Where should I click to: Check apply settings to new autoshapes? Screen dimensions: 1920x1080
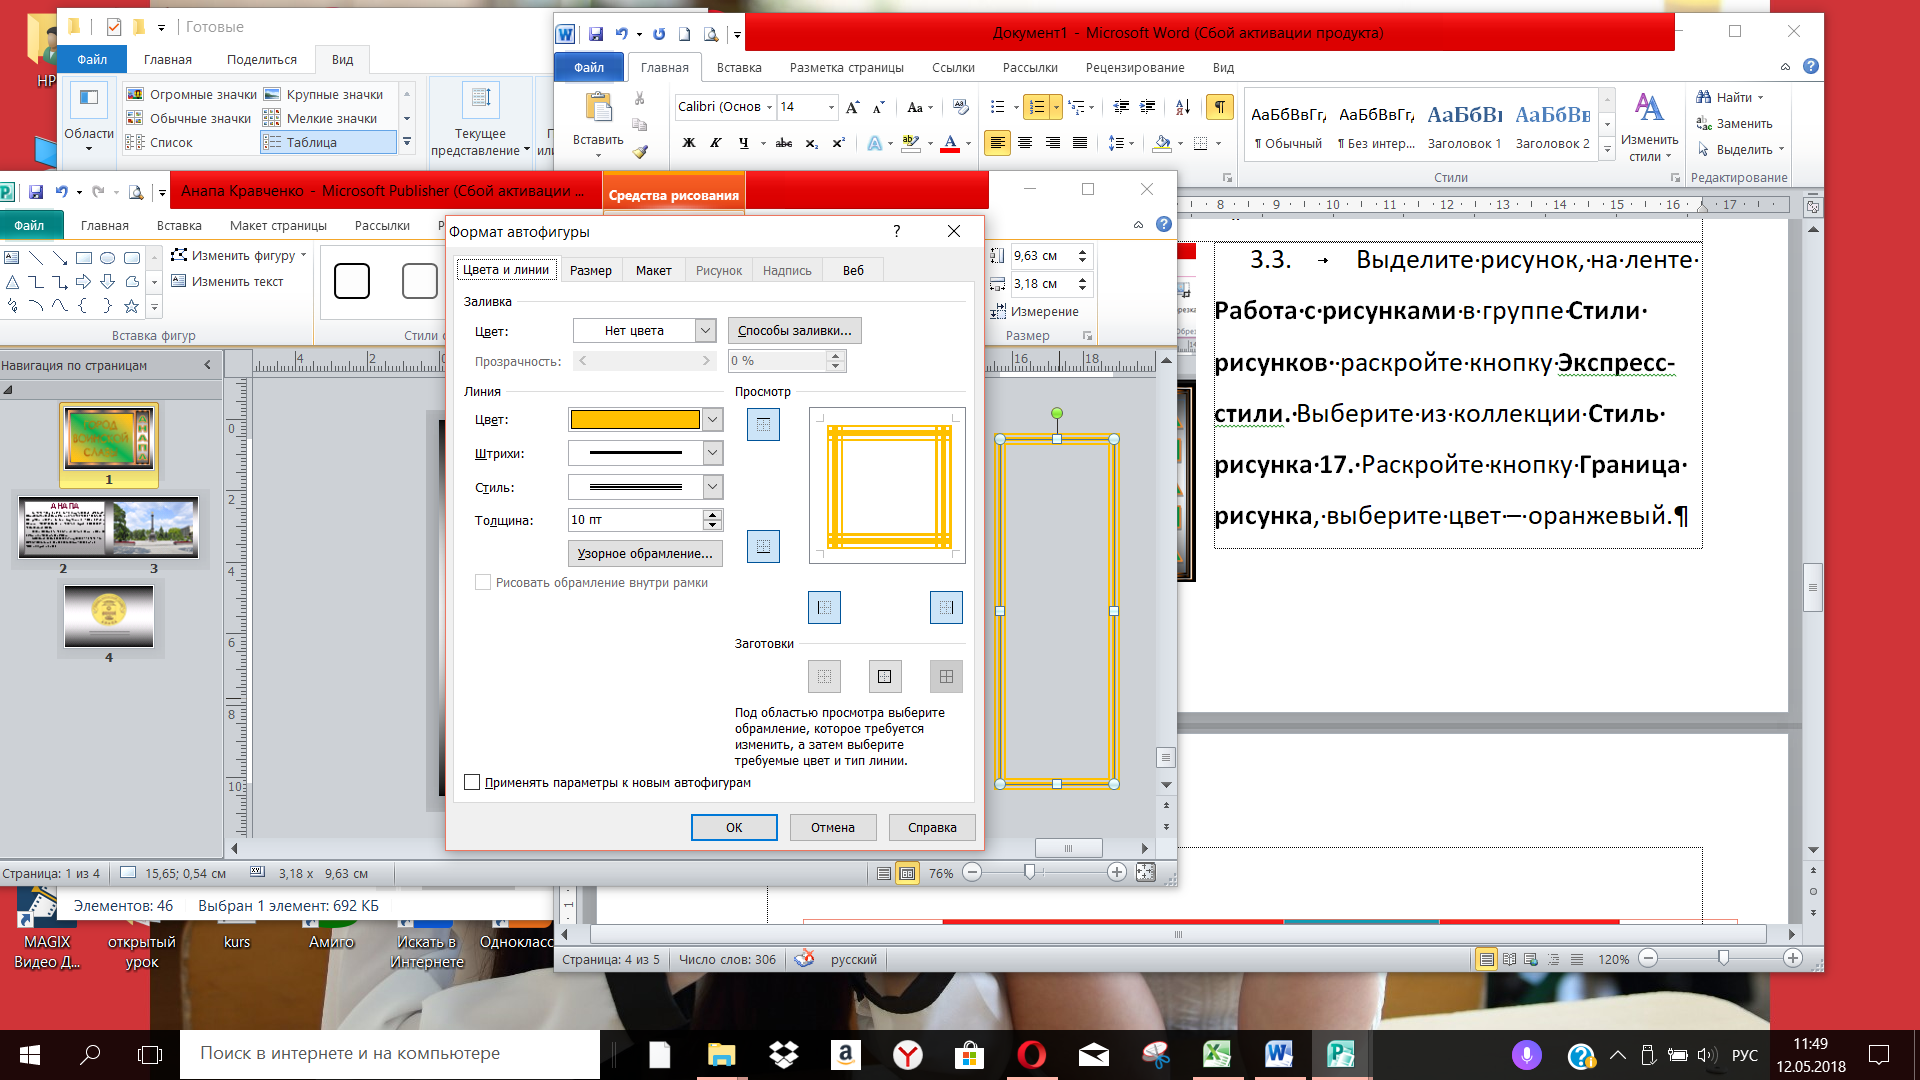pyautogui.click(x=472, y=782)
